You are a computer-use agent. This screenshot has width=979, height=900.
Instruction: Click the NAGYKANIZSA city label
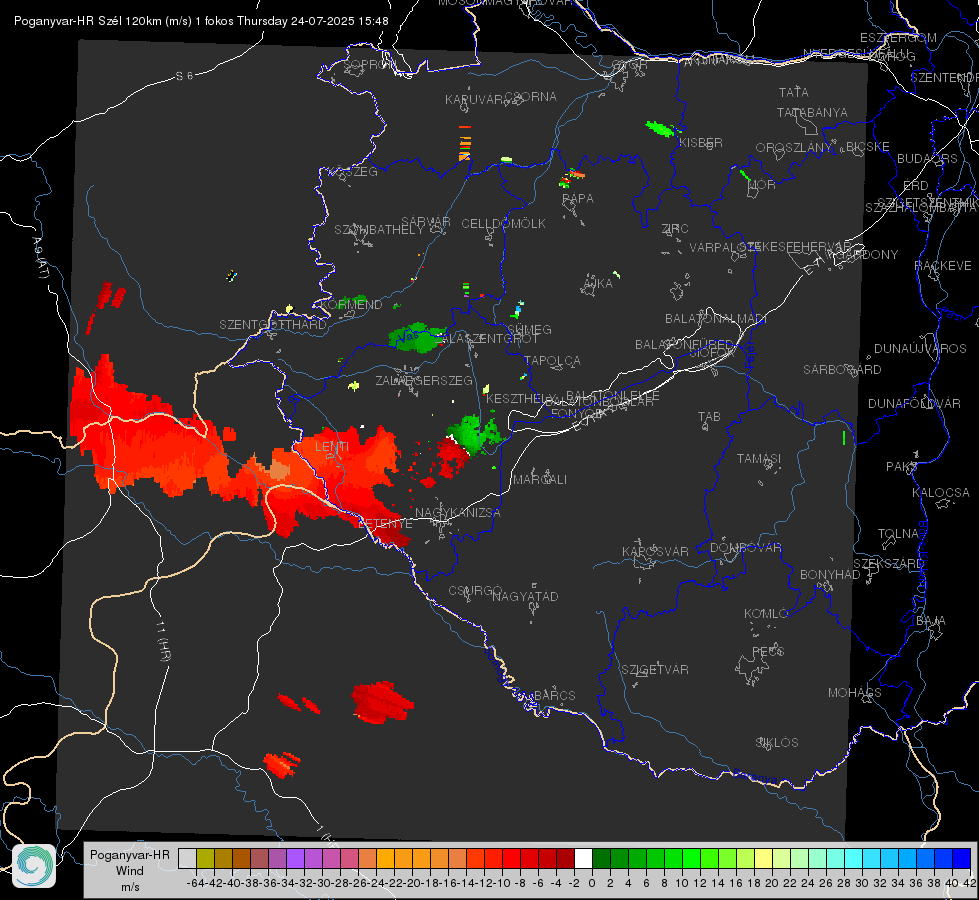458,513
